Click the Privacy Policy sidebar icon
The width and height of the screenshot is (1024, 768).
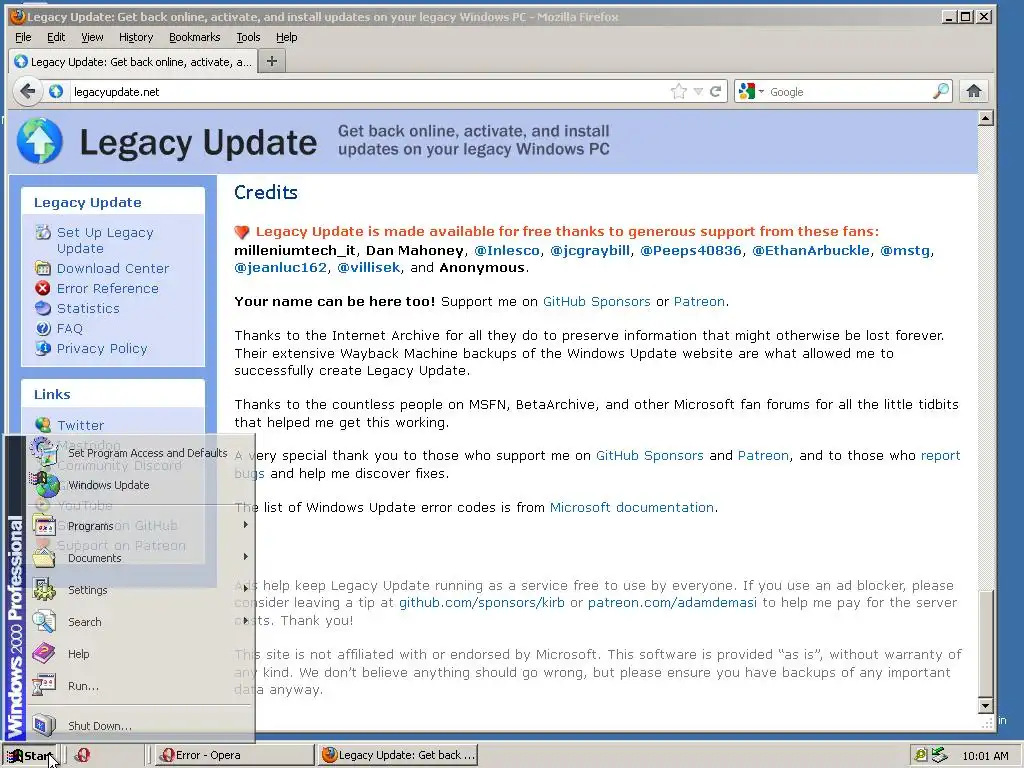pyautogui.click(x=43, y=348)
